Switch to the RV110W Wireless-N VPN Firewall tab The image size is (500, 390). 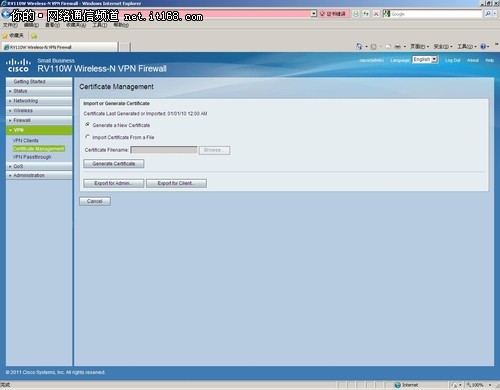point(60,47)
